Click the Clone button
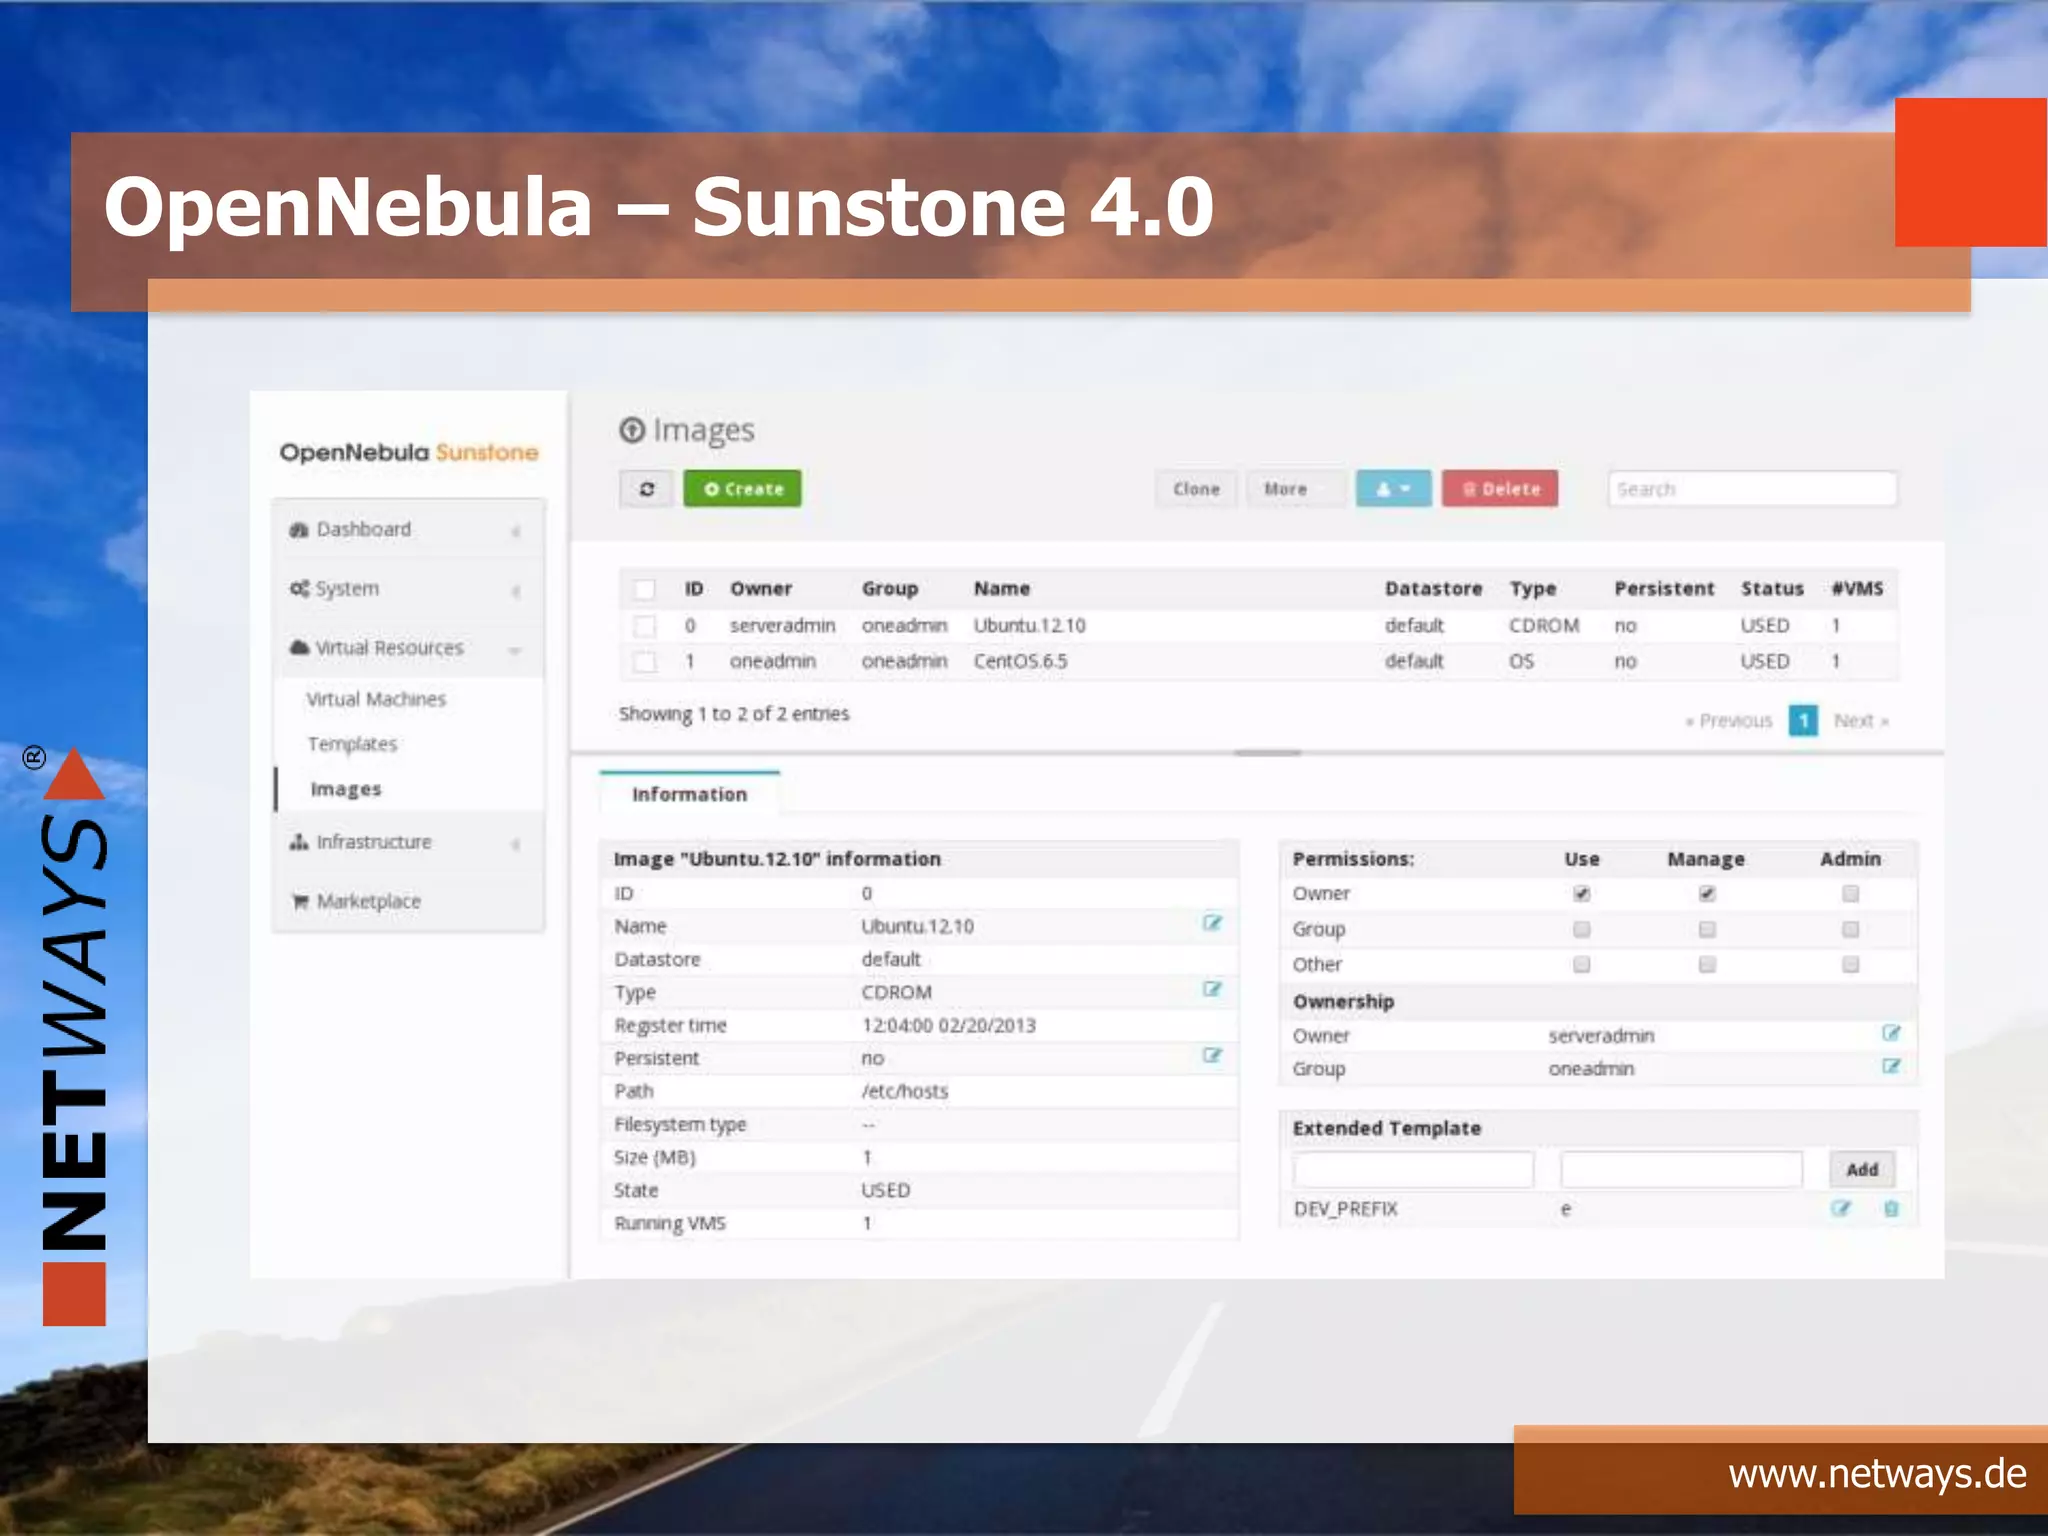Image resolution: width=2048 pixels, height=1536 pixels. point(1197,489)
